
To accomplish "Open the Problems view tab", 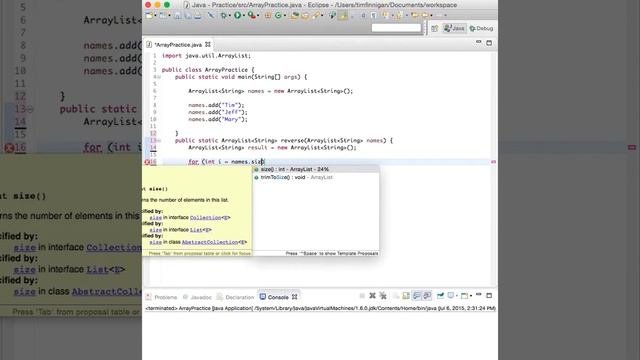I will coord(162,297).
